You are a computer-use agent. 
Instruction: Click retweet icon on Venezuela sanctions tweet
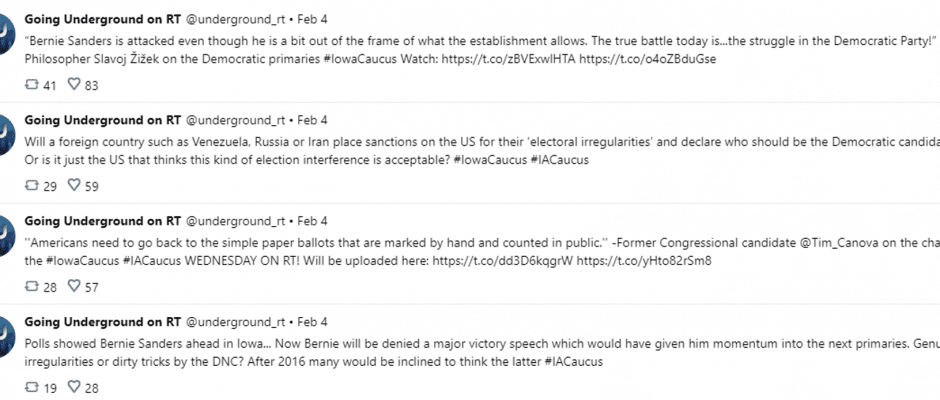pos(31,186)
